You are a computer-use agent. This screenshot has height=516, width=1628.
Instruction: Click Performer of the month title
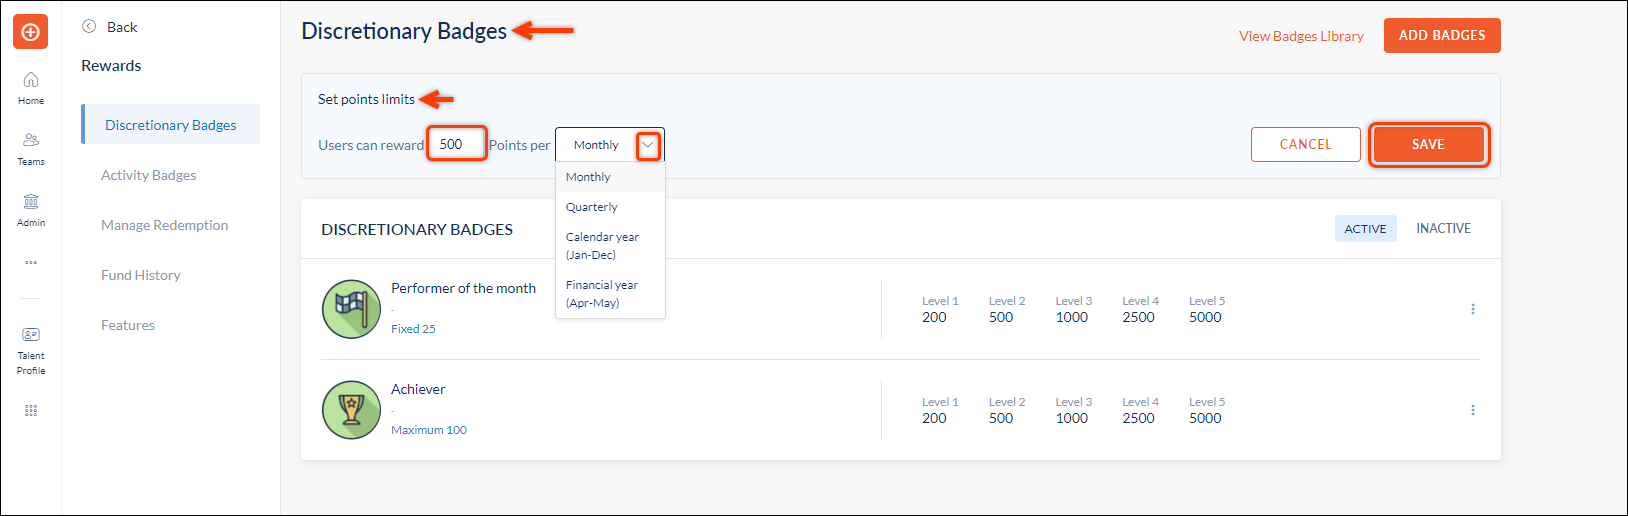click(463, 288)
